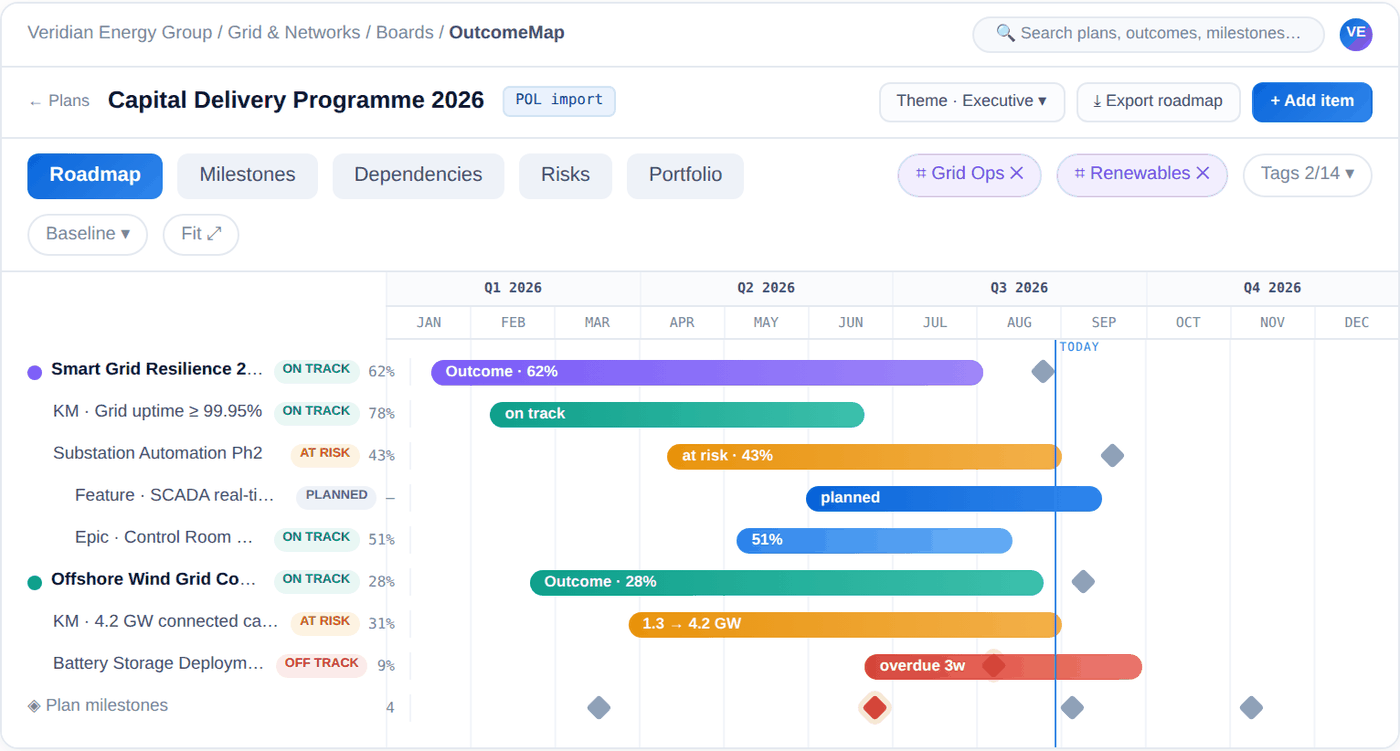Click the green on track bar
The height and width of the screenshot is (751, 1400).
pyautogui.click(x=677, y=414)
